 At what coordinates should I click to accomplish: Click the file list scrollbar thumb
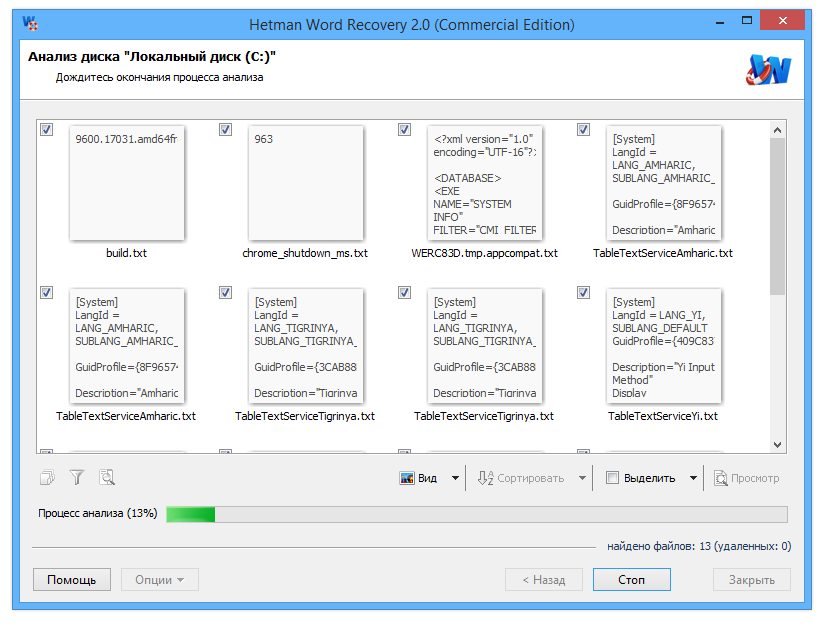coord(777,217)
